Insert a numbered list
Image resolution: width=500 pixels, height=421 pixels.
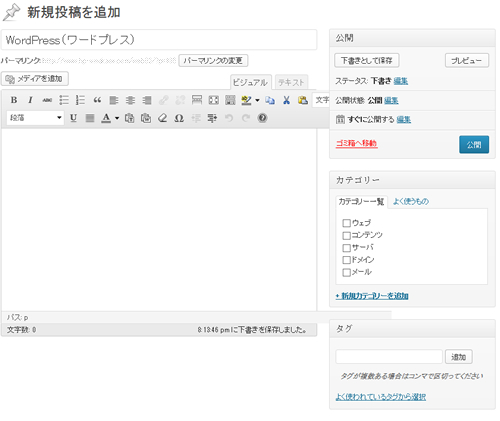pyautogui.click(x=80, y=100)
